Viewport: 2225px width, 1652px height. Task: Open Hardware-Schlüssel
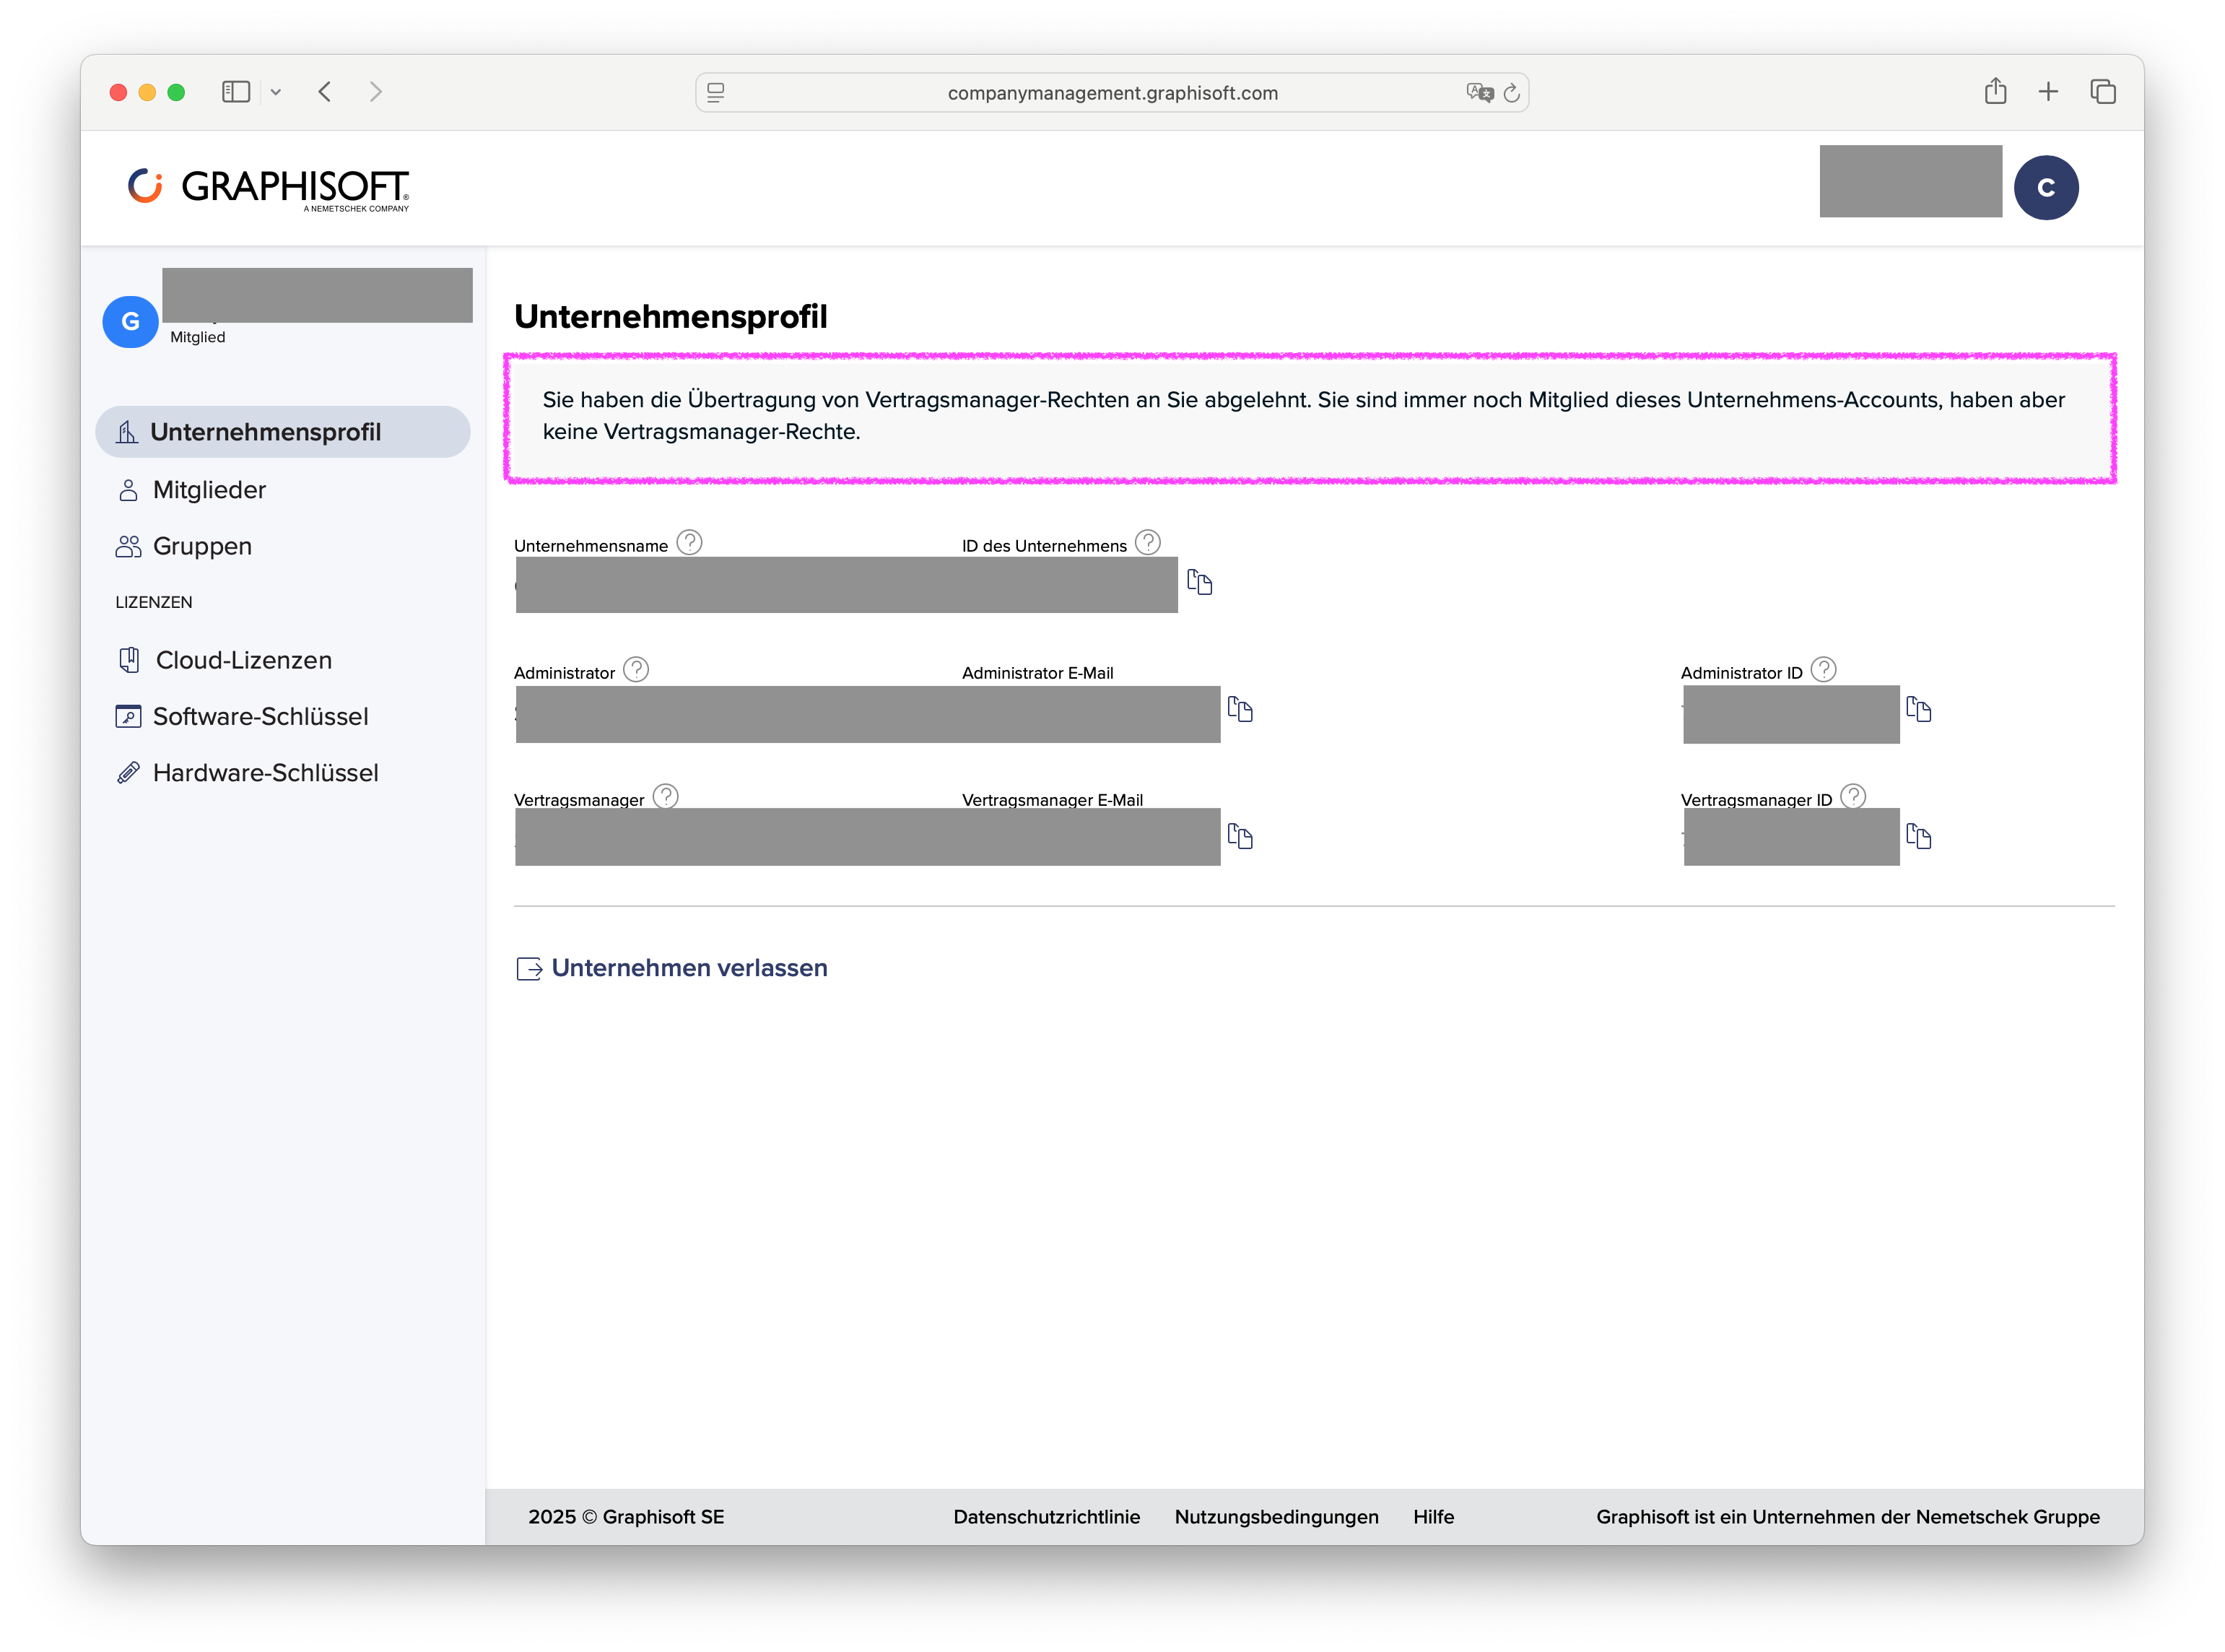(247, 773)
